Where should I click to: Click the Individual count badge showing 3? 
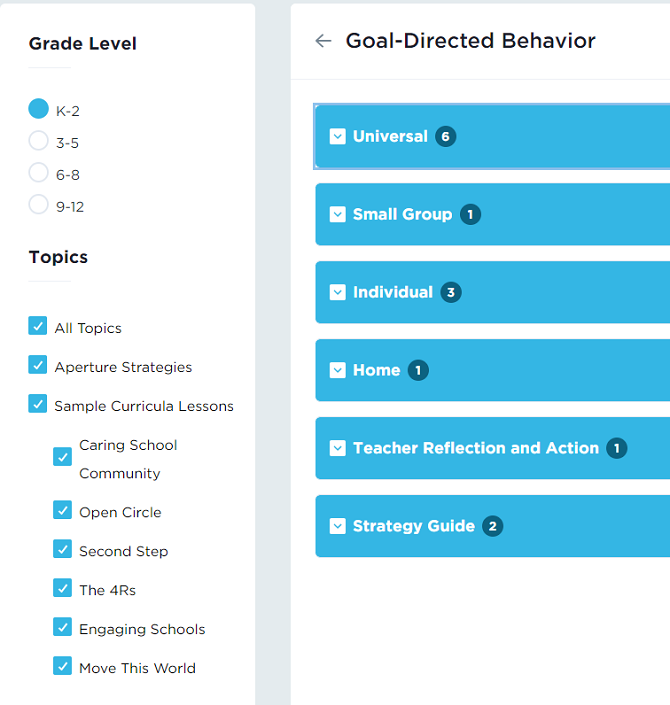click(451, 293)
